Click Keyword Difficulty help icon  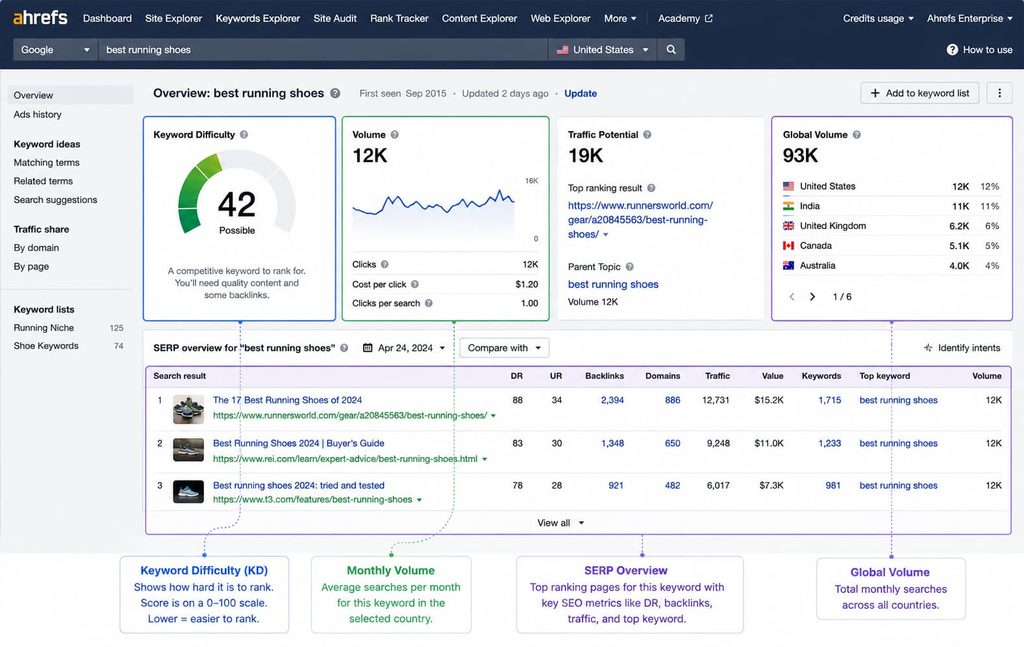point(244,134)
